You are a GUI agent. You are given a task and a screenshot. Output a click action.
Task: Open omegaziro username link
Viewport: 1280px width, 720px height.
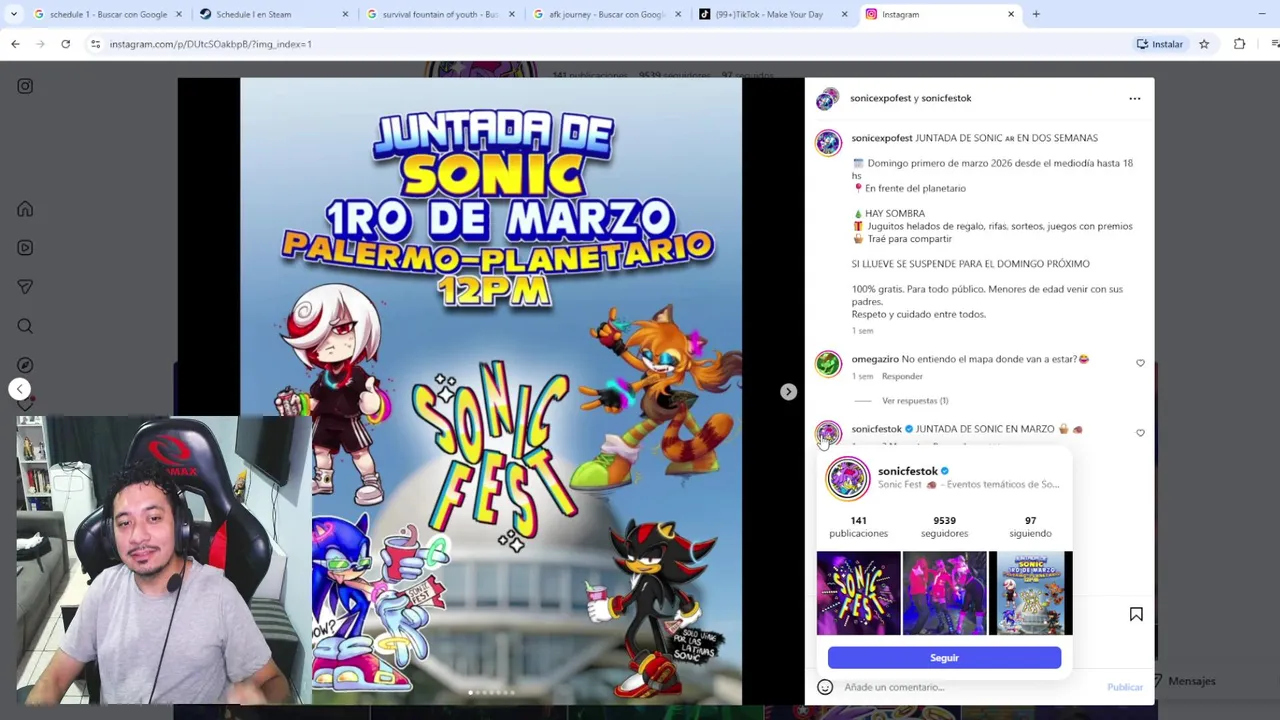coord(875,359)
